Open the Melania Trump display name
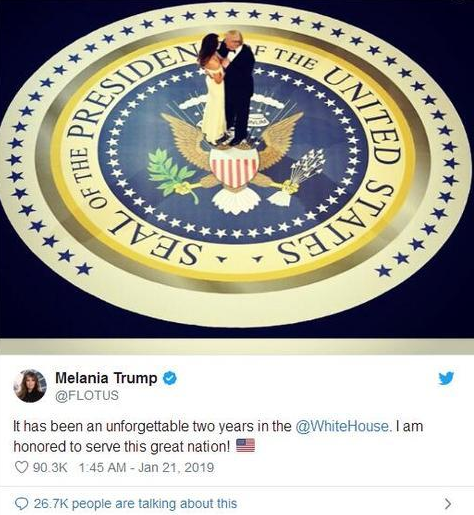This screenshot has width=474, height=515. point(106,378)
